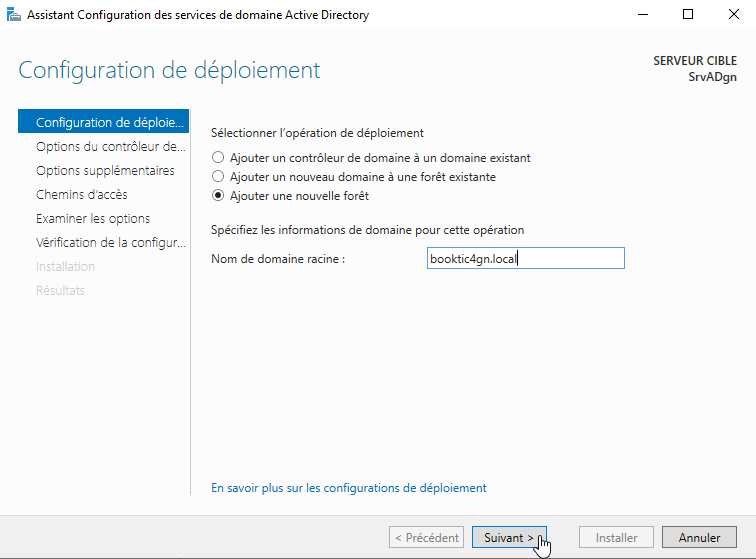Click 'SrvADgn' target server name

(712, 77)
